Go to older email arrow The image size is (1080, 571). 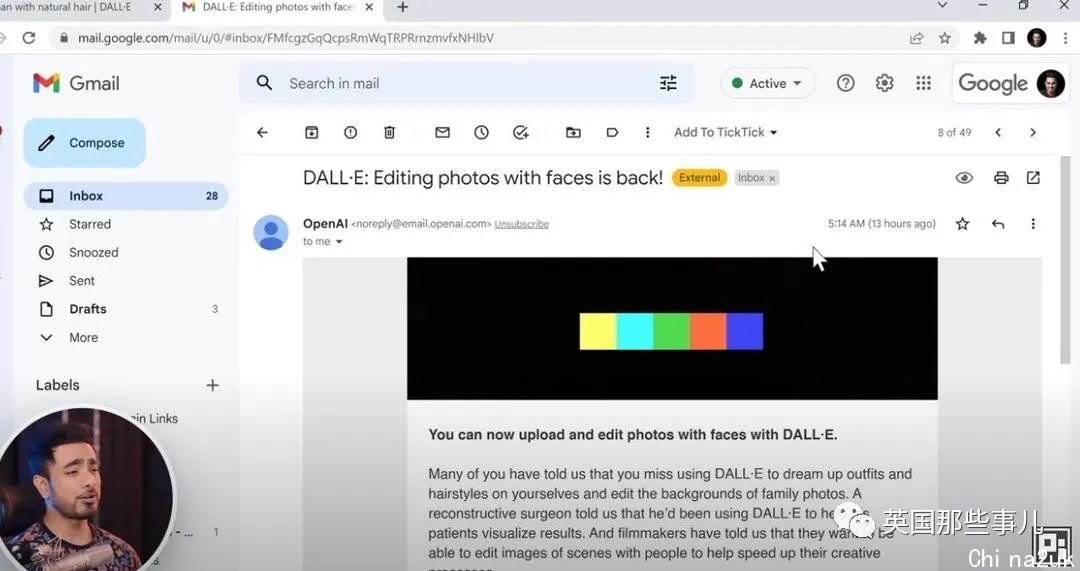pos(1032,132)
